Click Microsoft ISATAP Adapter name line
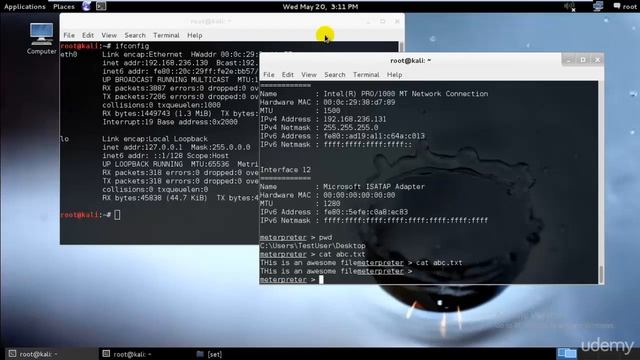The width and height of the screenshot is (640, 360). 342,187
